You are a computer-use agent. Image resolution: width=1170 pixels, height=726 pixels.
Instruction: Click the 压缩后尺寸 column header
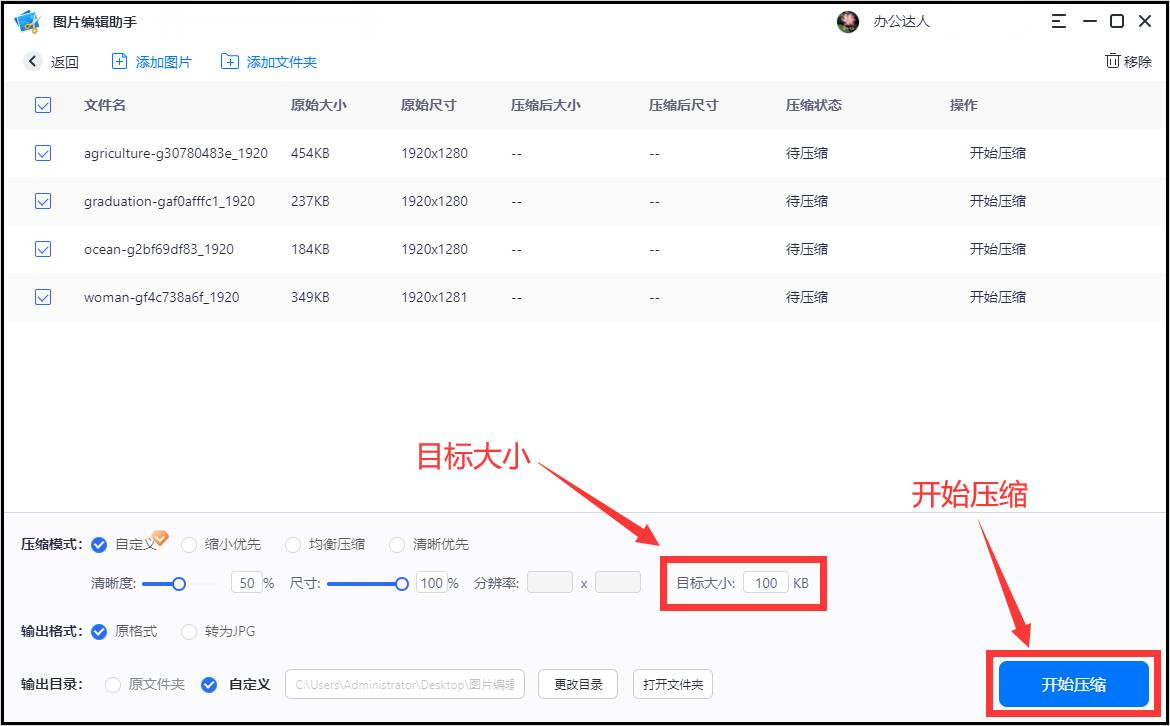point(683,105)
